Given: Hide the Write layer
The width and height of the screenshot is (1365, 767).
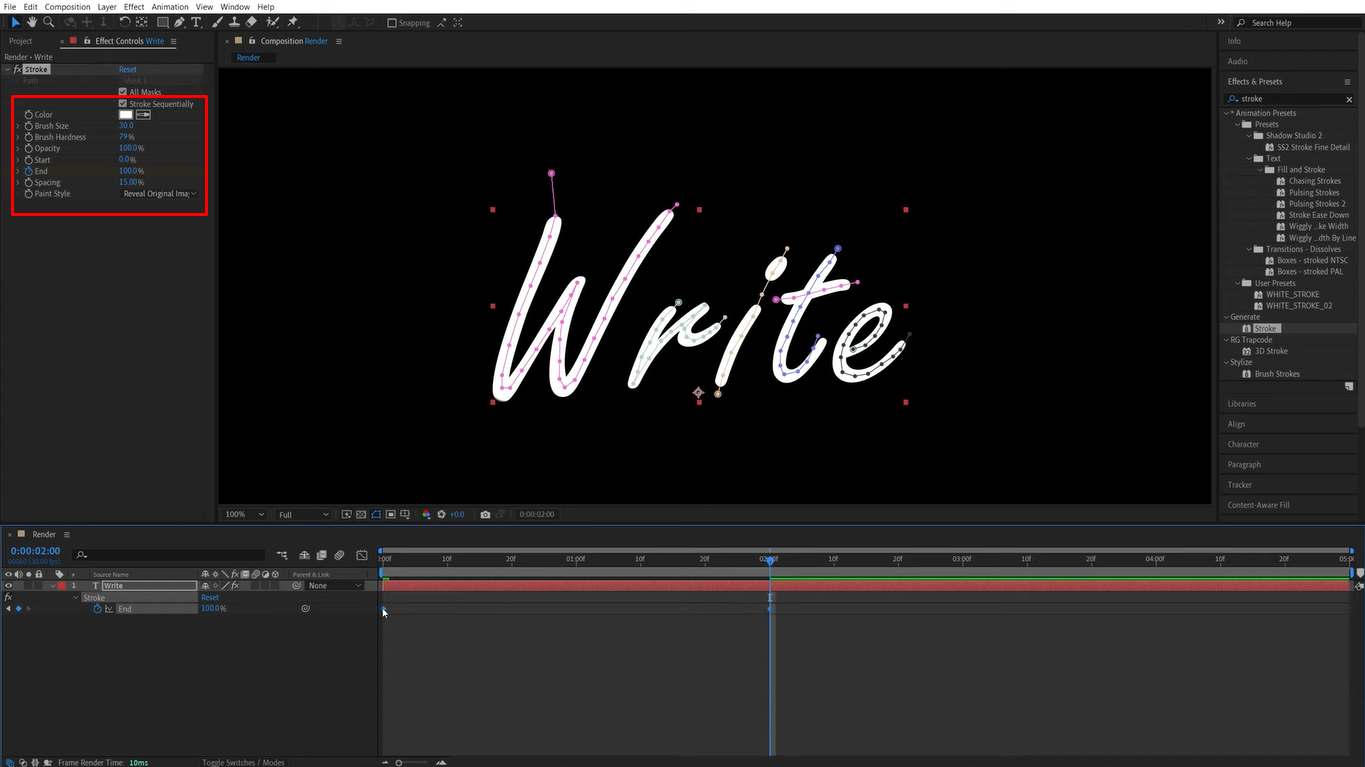Looking at the screenshot, I should (8, 585).
